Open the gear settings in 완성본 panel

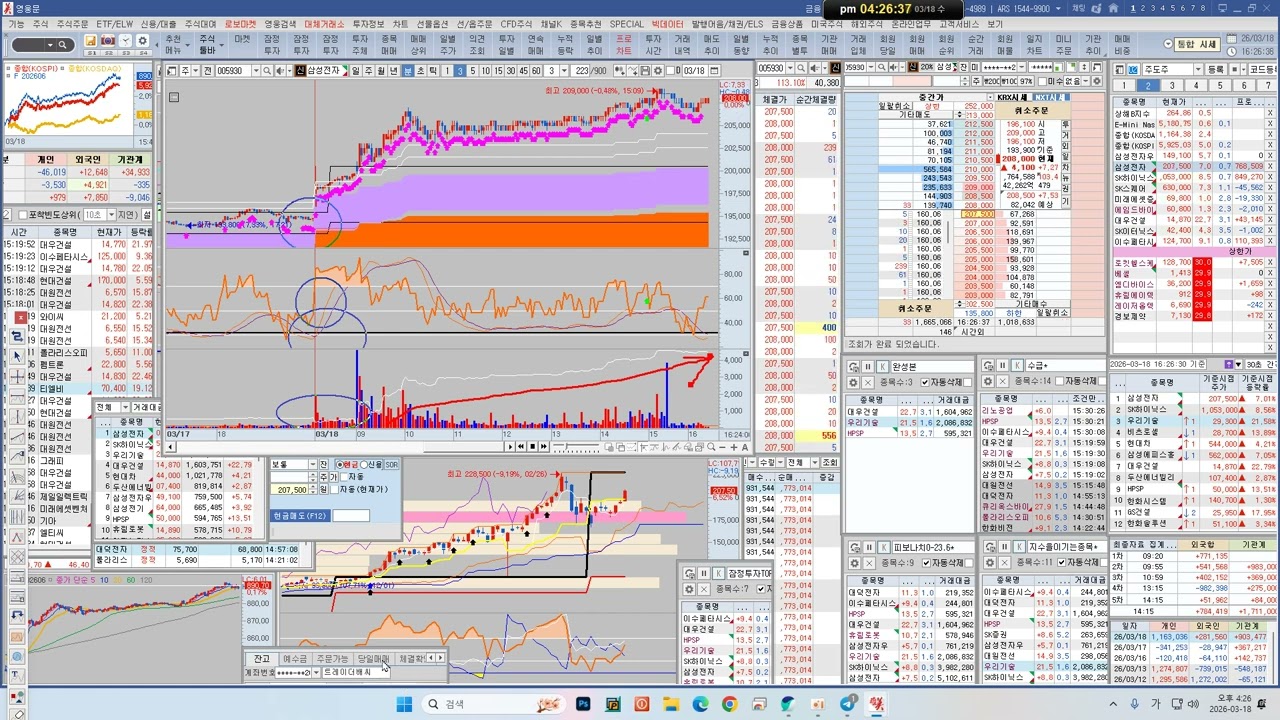click(853, 382)
